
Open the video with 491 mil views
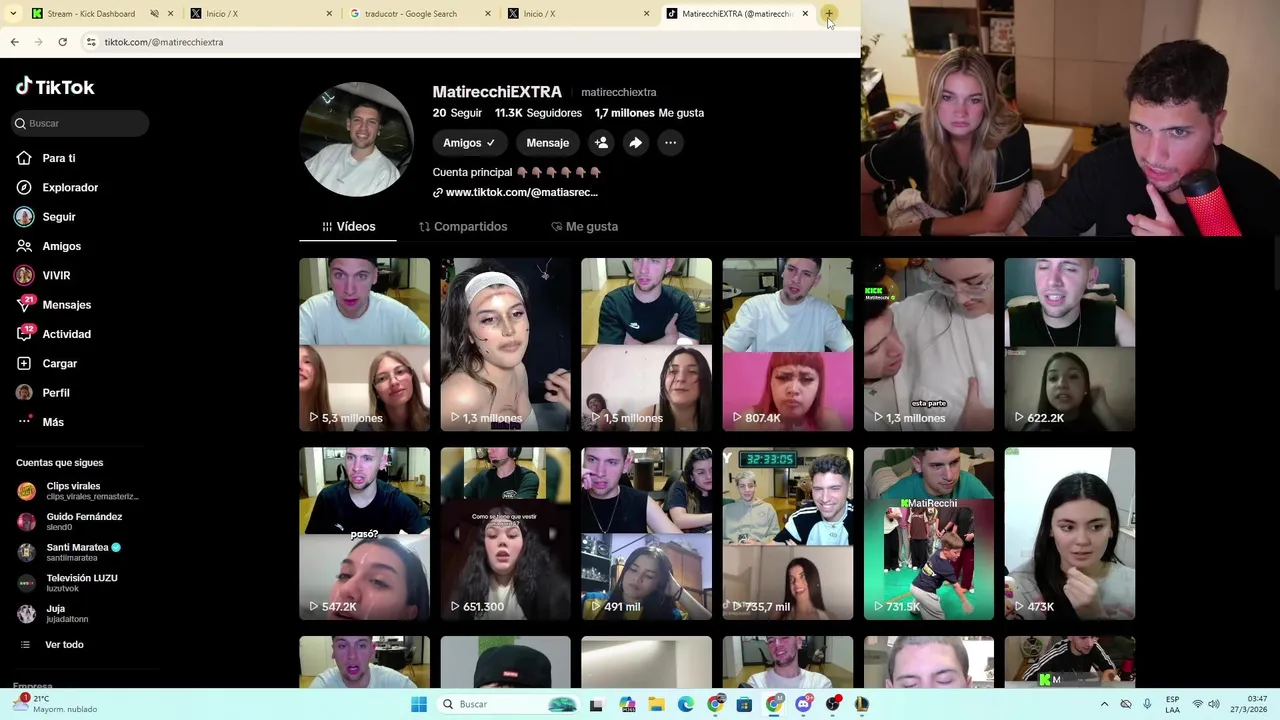click(646, 533)
